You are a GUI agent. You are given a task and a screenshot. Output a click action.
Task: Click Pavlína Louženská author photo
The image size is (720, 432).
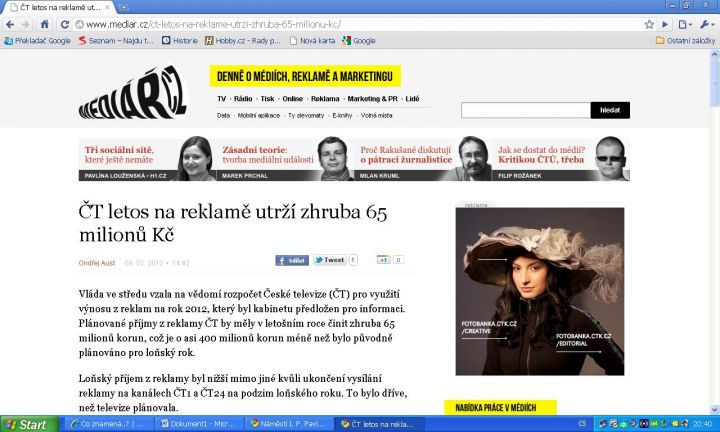click(x=196, y=158)
